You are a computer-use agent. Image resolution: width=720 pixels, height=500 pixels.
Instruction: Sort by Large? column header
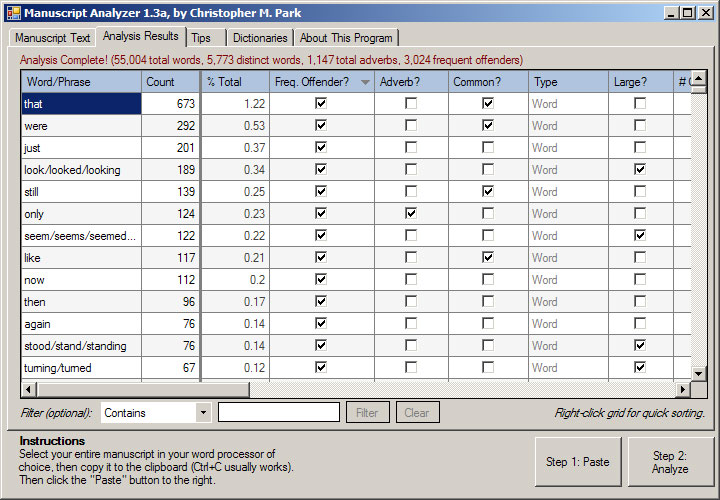point(641,82)
